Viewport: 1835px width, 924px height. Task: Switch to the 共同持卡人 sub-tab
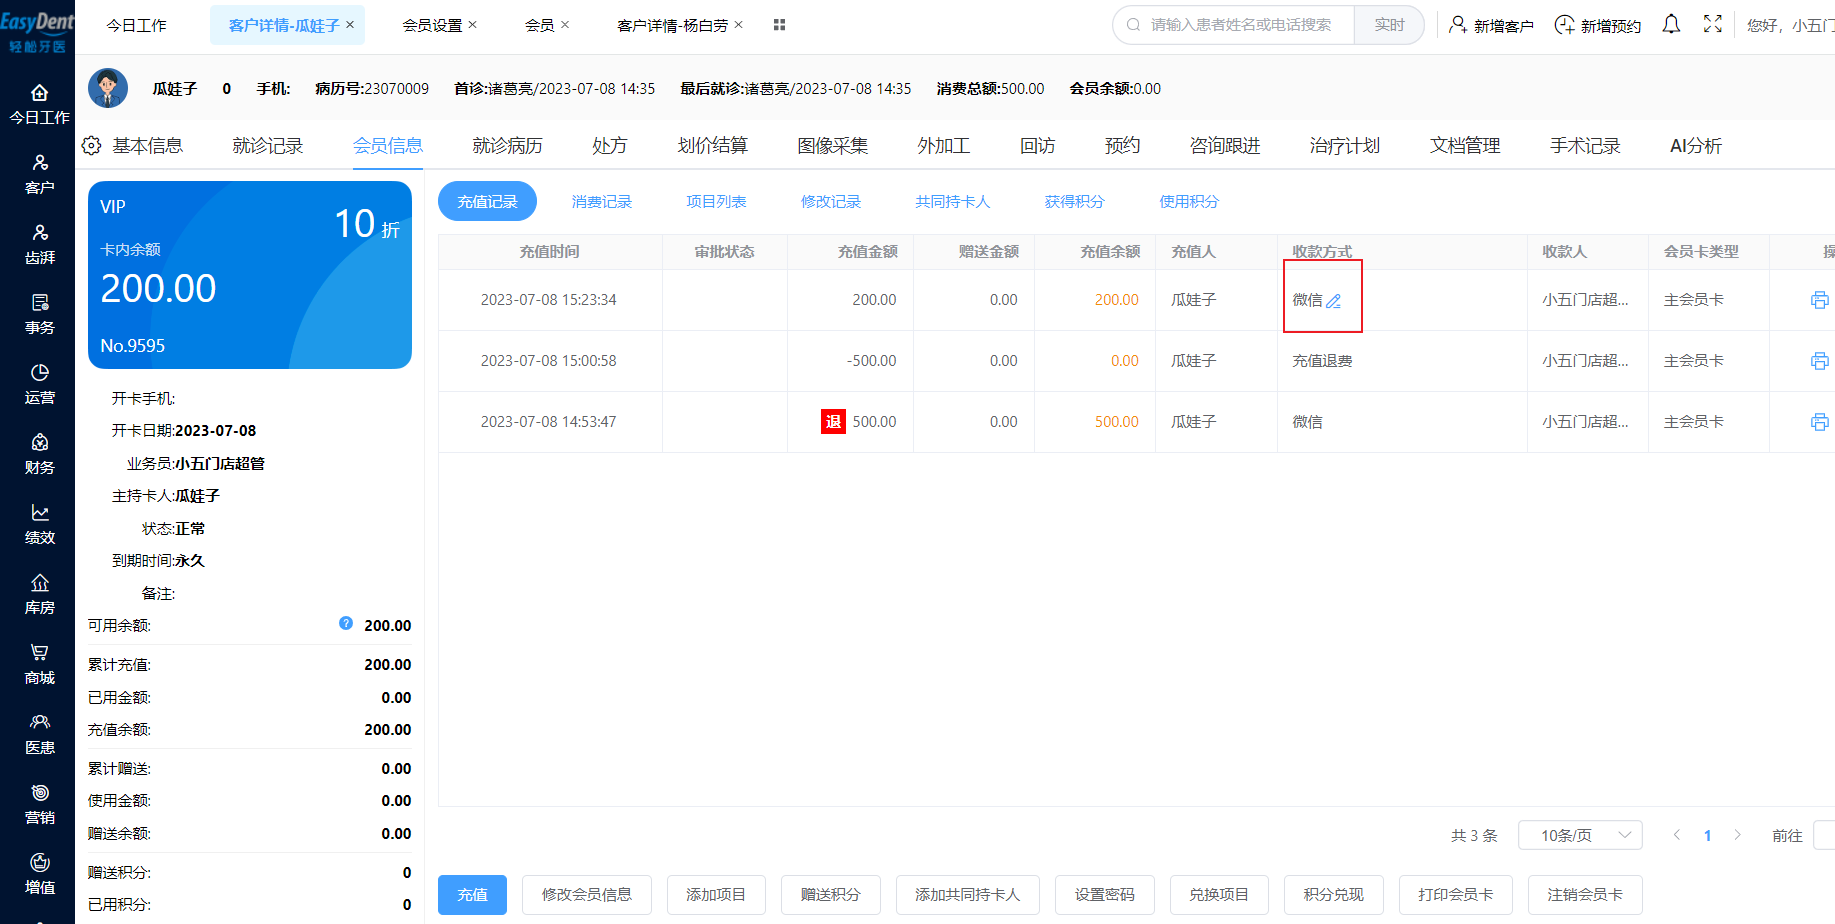tap(953, 202)
